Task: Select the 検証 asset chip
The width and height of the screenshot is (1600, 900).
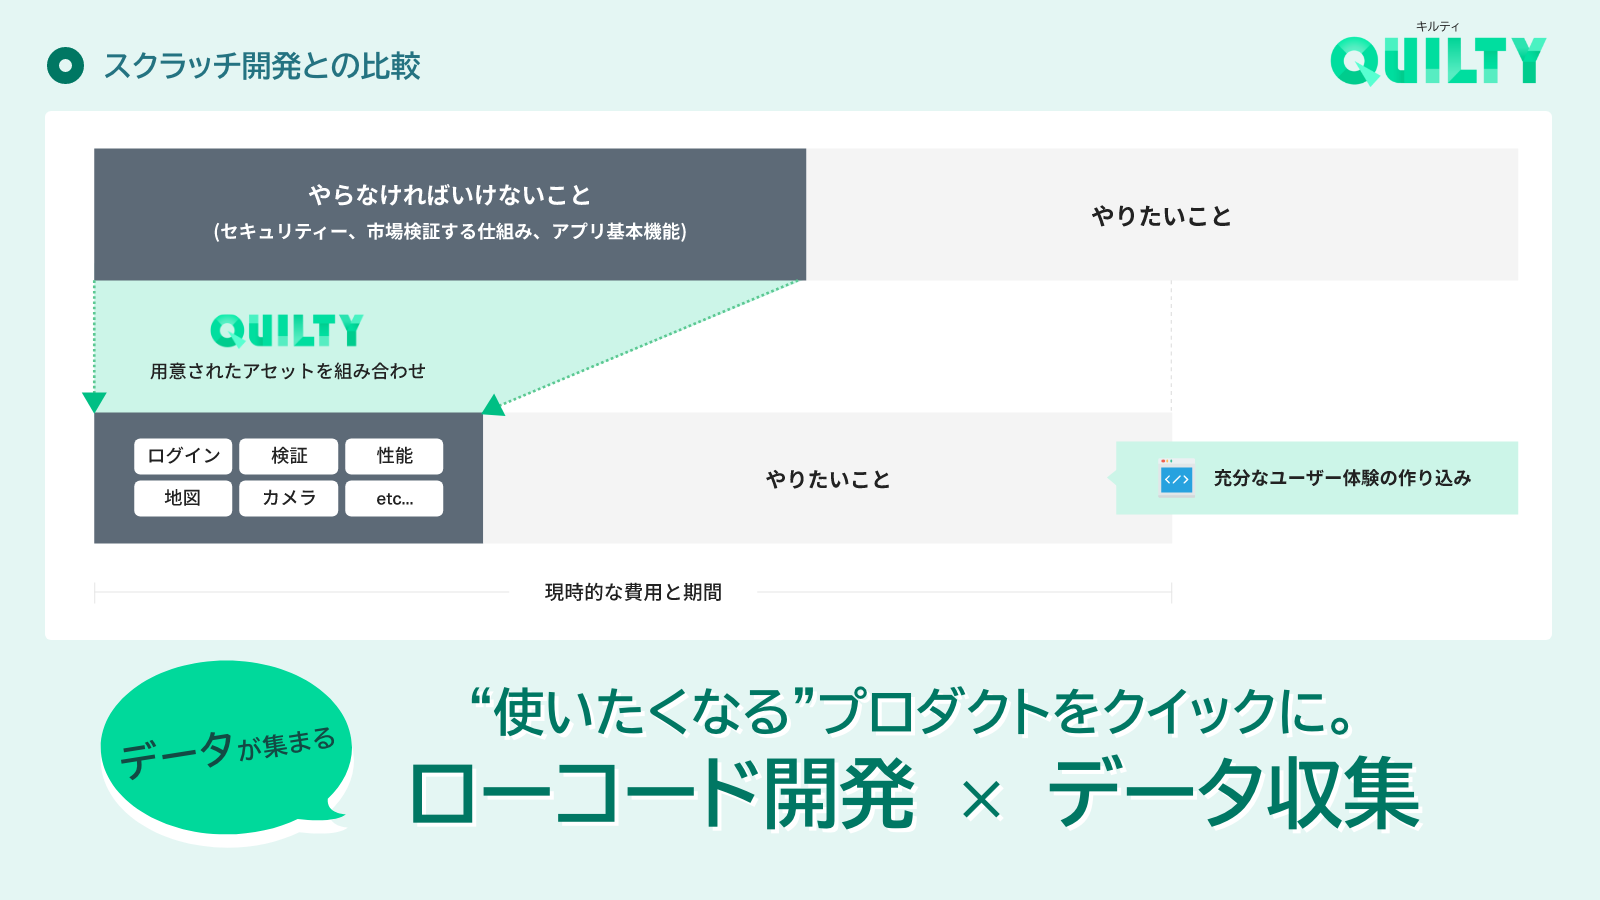Action: [289, 456]
